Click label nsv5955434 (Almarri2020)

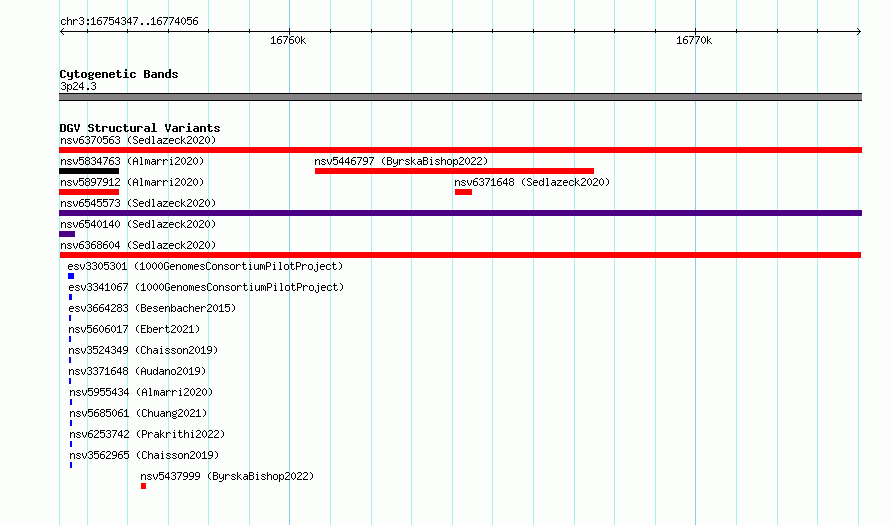[x=141, y=392]
